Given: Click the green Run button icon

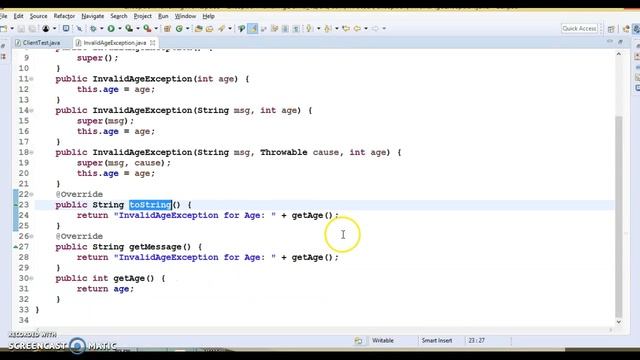Looking at the screenshot, I should 111,29.
